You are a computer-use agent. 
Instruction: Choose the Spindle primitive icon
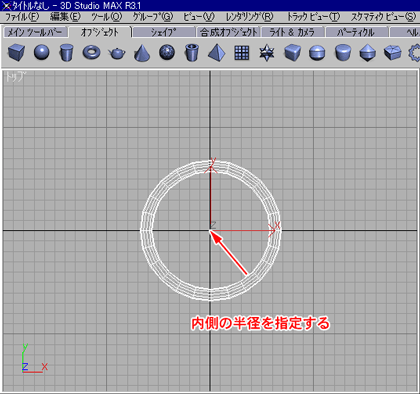point(368,53)
